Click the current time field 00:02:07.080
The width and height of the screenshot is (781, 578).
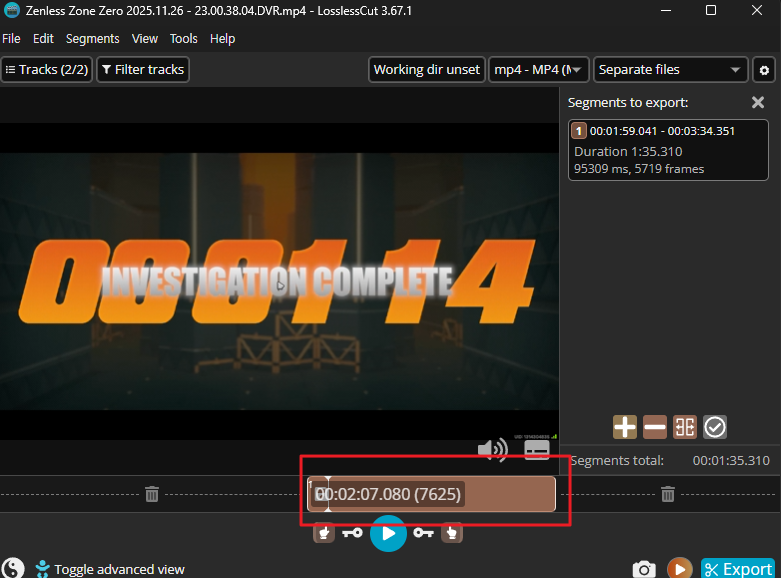(x=389, y=494)
